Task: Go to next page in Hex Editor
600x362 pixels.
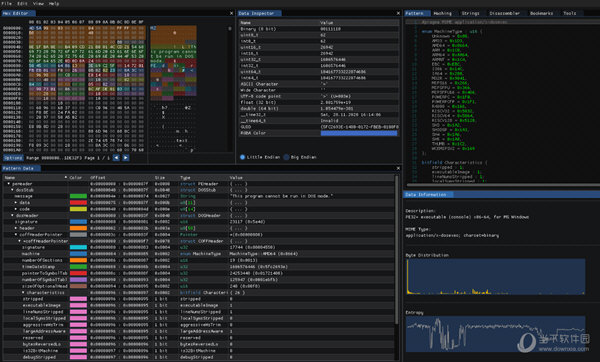Action: [126, 158]
